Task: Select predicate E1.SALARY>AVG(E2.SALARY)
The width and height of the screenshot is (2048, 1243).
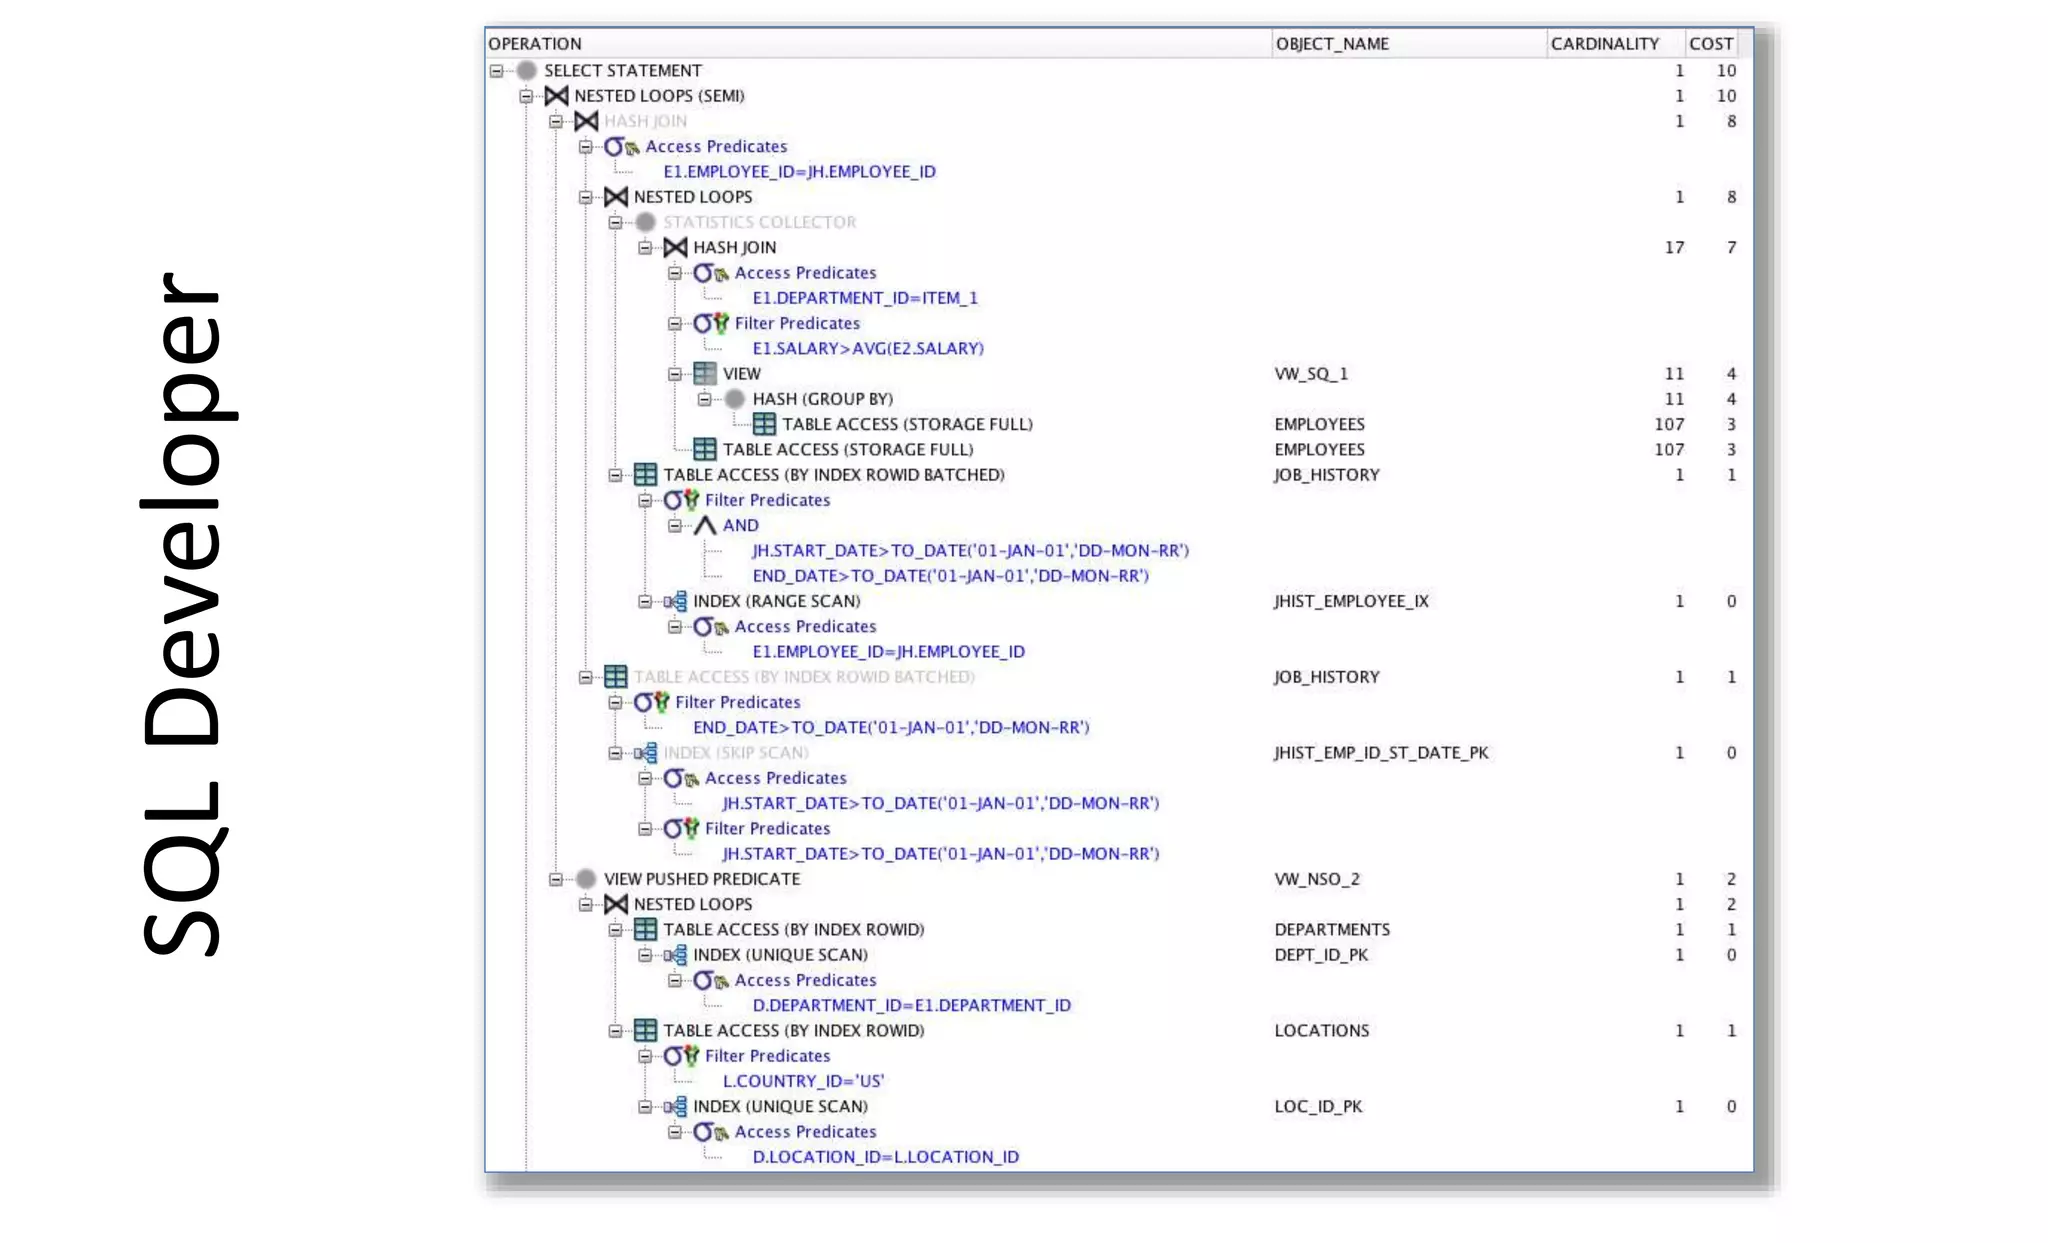Action: tap(868, 348)
